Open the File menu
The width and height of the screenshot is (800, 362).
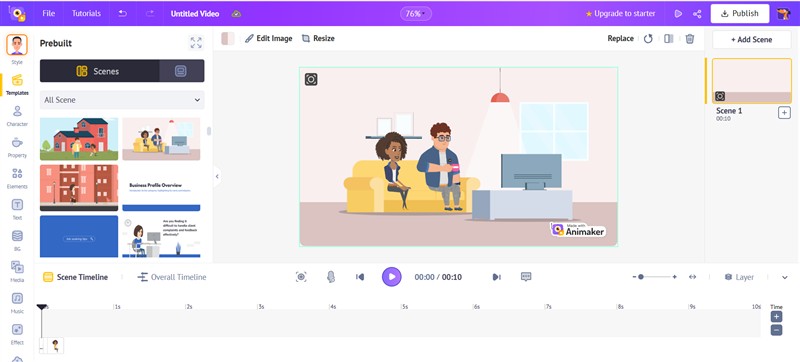tap(48, 13)
